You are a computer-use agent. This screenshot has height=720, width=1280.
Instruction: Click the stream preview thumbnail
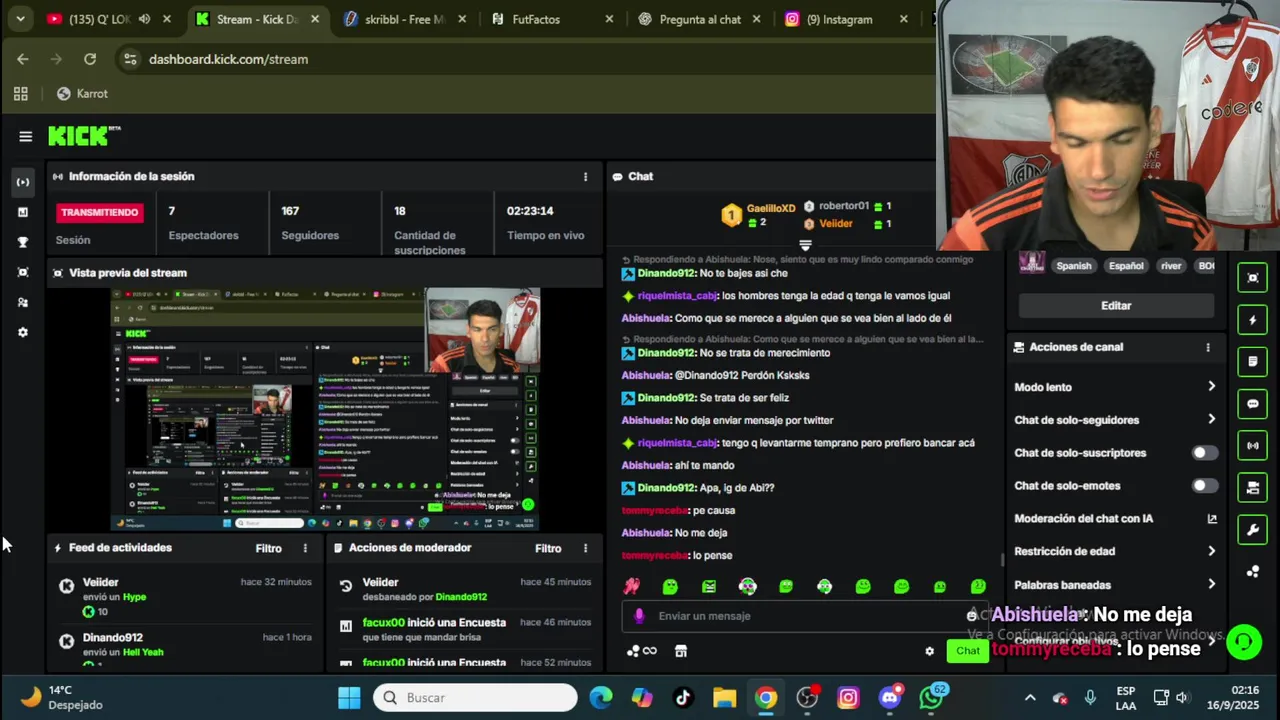point(325,409)
